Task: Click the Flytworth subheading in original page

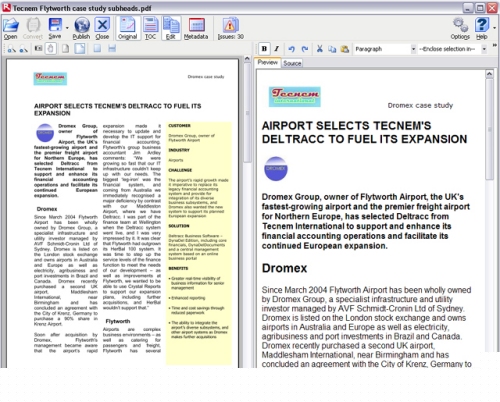Action: click(118, 321)
